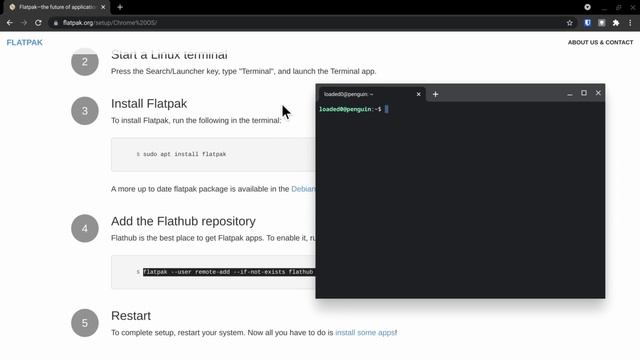Open a new browser tab
The height and width of the screenshot is (360, 640).
pyautogui.click(x=120, y=7)
